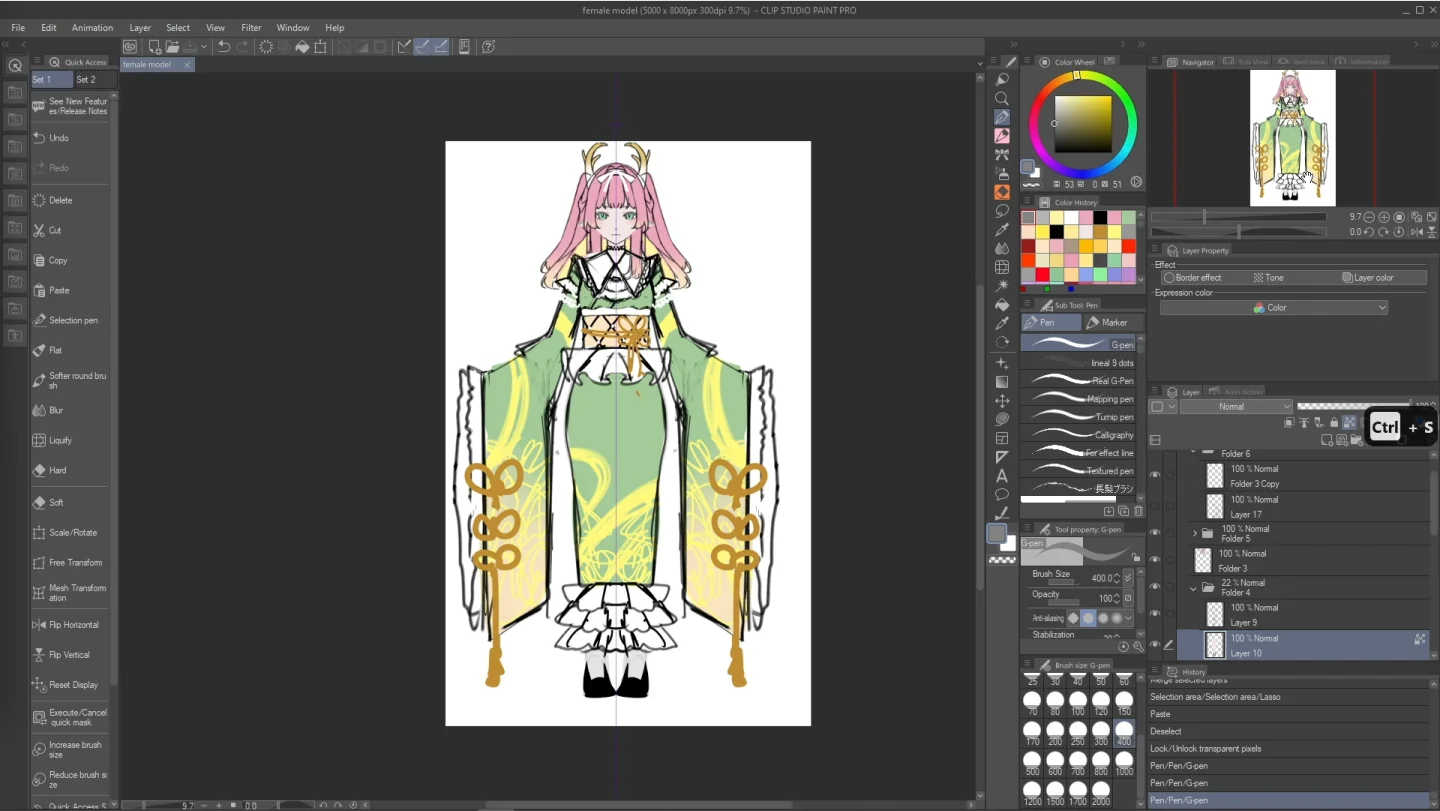
Task: Open the save options dropdown arrow
Action: [x=204, y=47]
